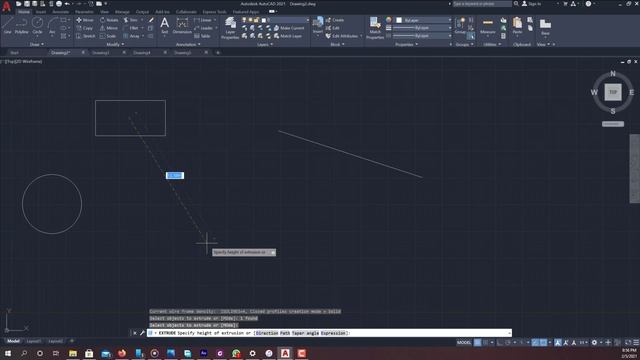Open the Home ribbon tab

(24, 12)
